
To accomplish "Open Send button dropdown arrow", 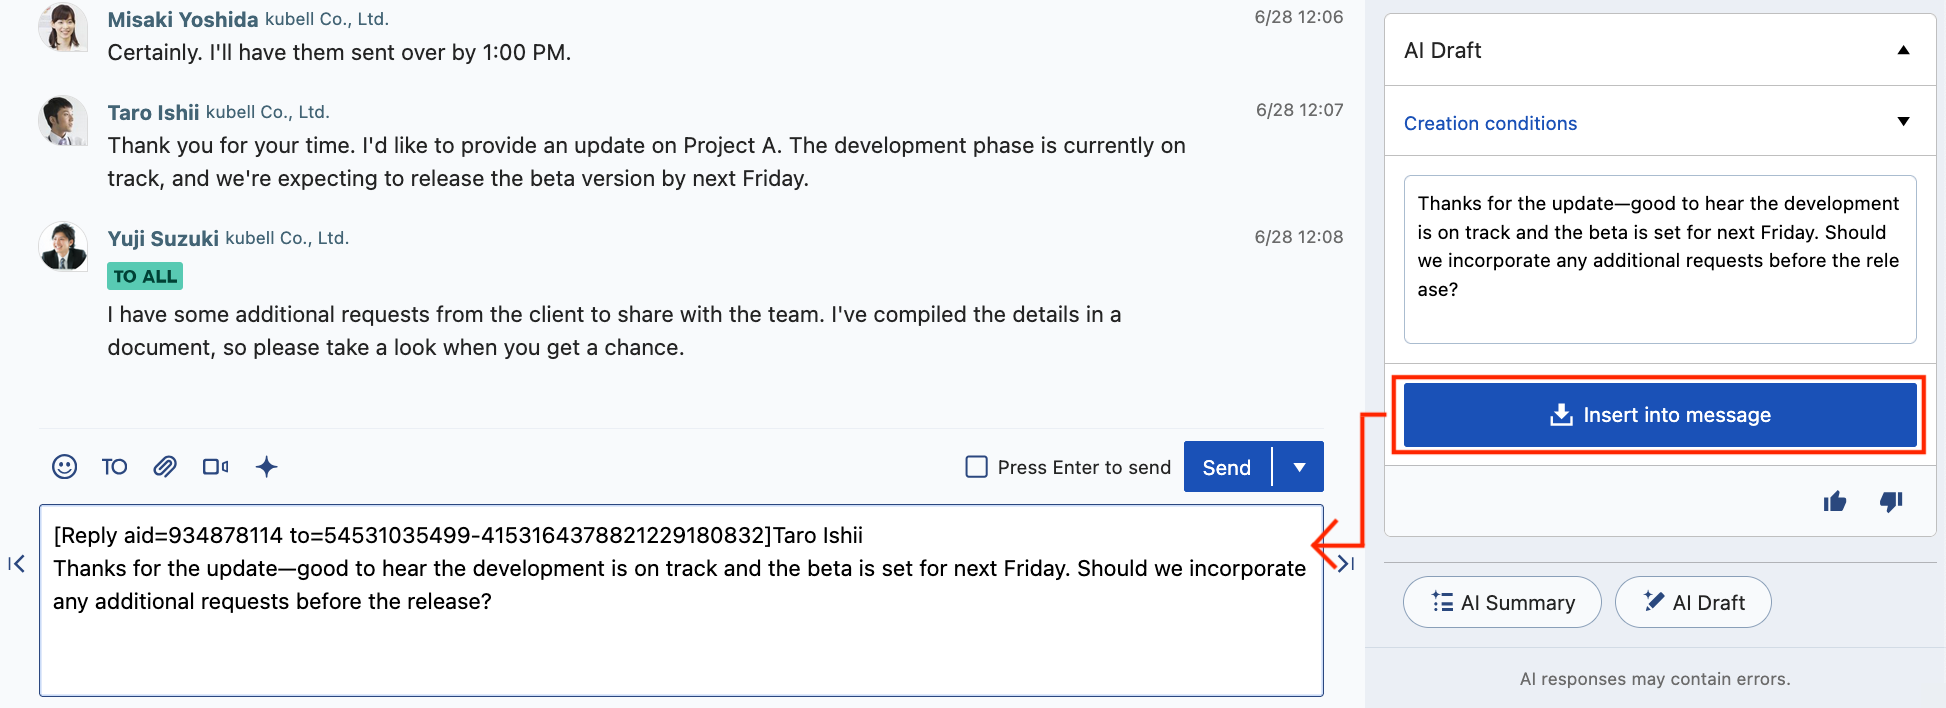I will (1299, 467).
